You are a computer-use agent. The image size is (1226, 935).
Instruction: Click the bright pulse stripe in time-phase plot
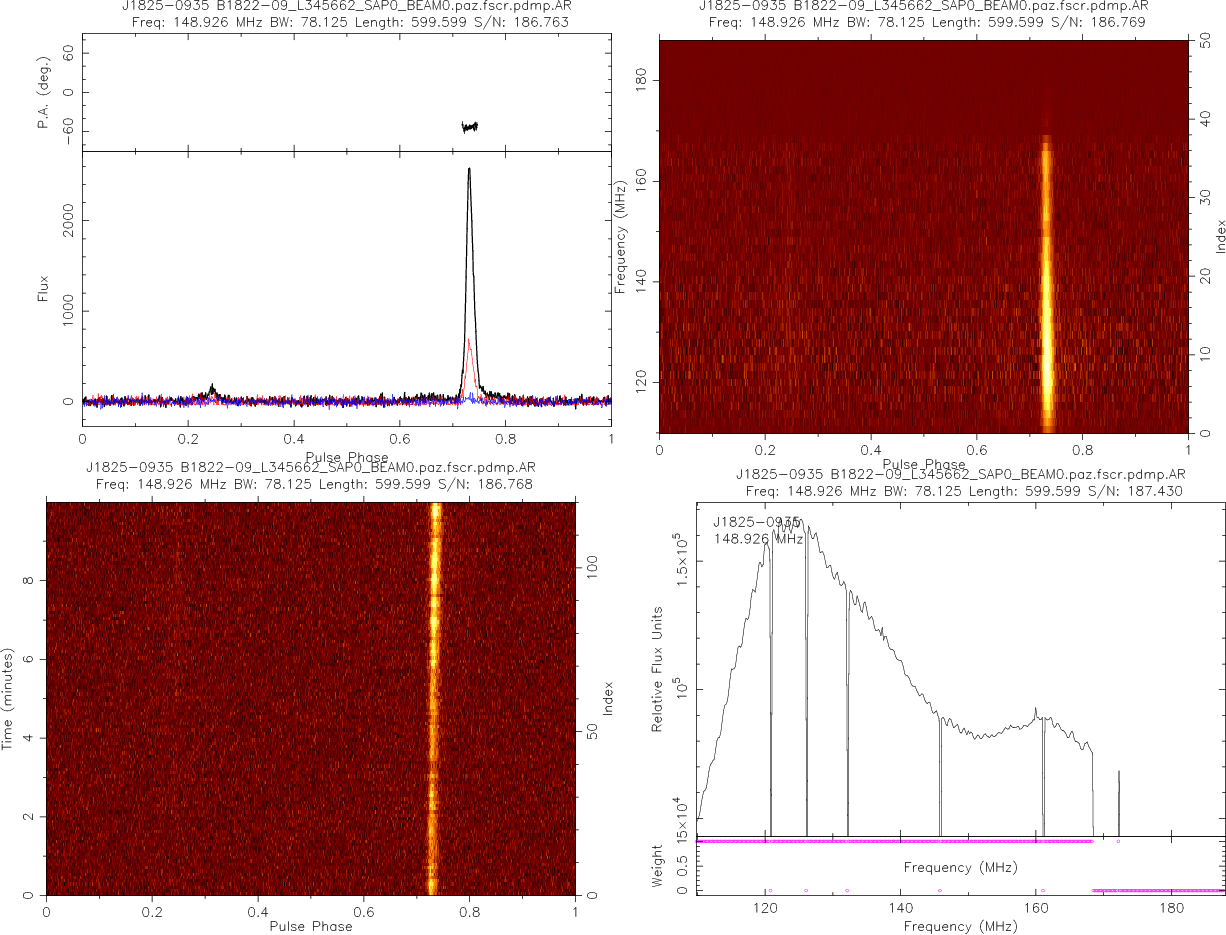click(434, 700)
